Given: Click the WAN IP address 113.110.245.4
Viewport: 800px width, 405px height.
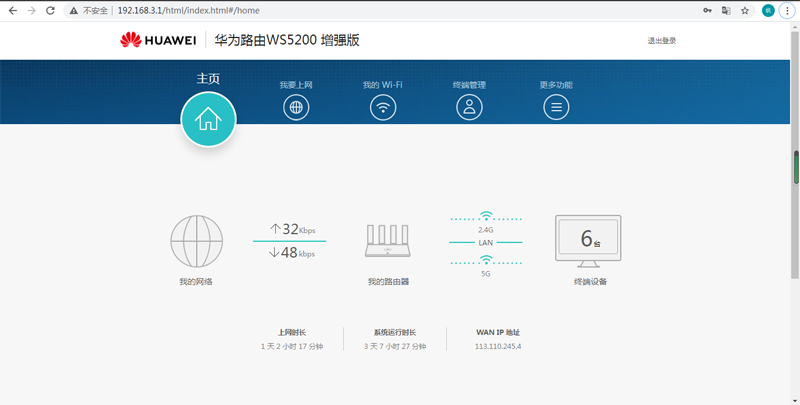Looking at the screenshot, I should (x=498, y=346).
